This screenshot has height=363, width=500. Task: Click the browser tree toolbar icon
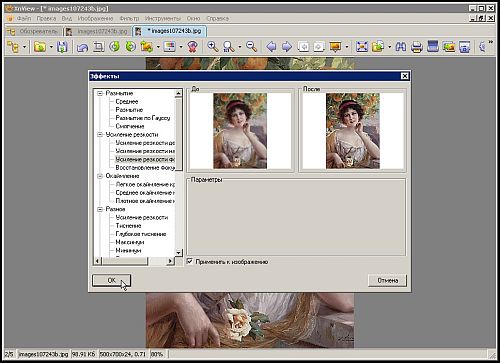point(13,47)
